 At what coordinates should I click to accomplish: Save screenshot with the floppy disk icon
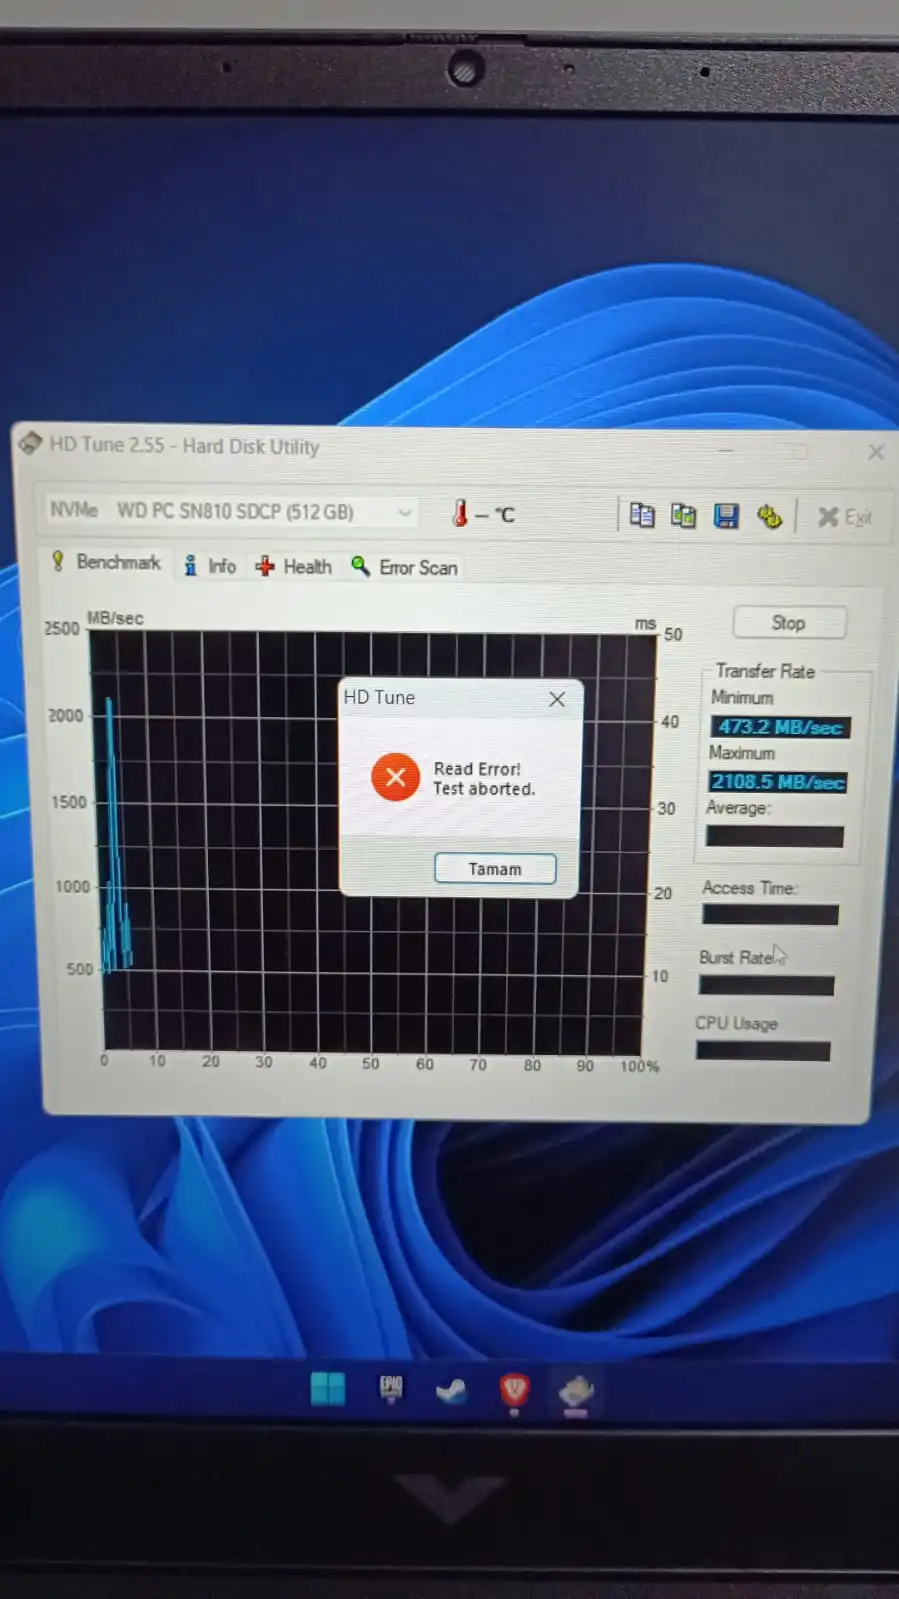point(726,516)
